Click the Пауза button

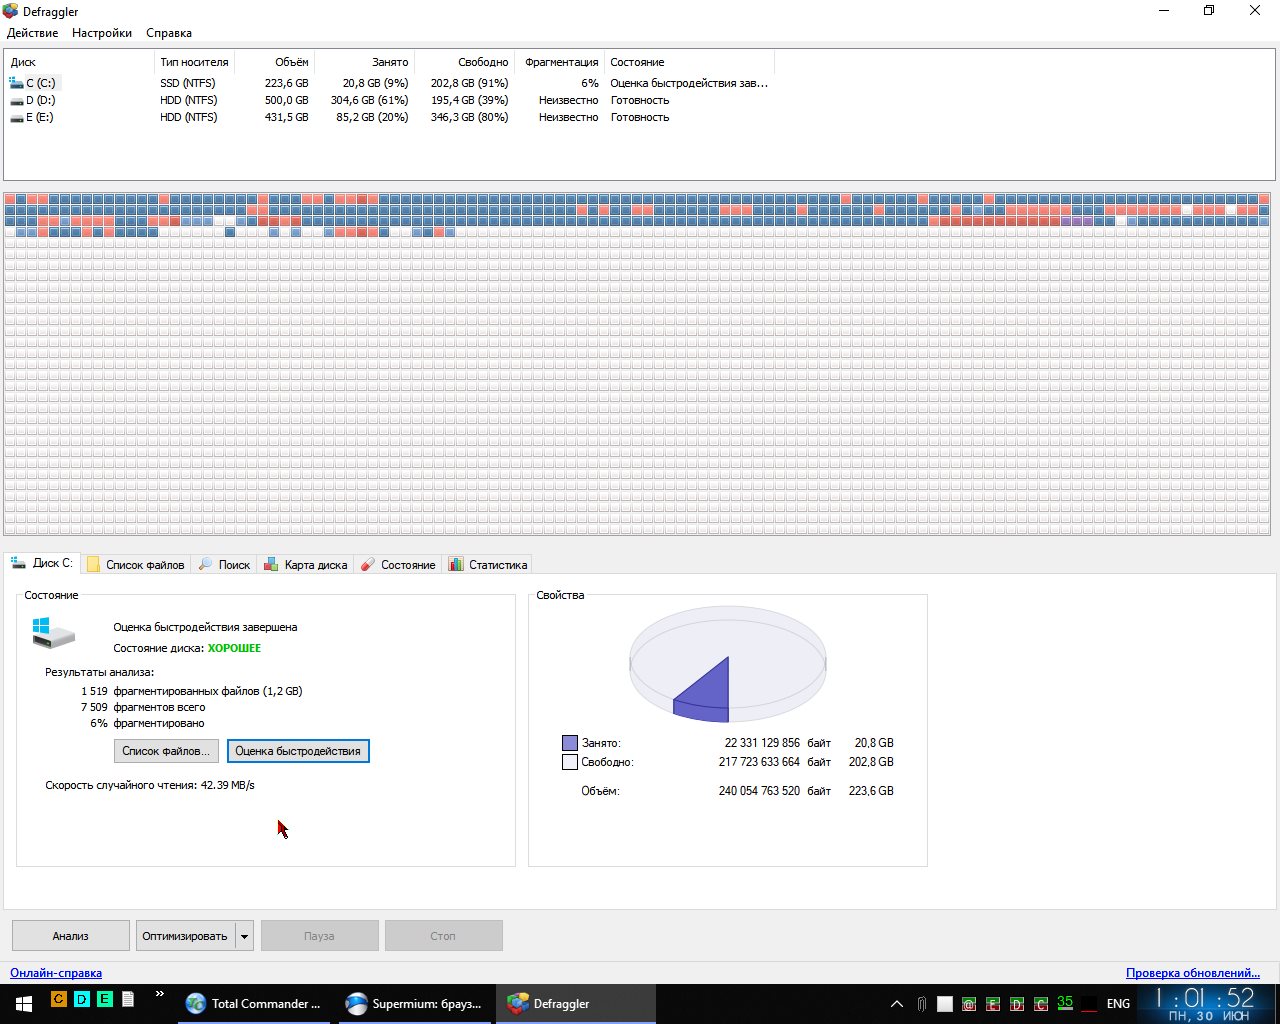[x=319, y=936]
